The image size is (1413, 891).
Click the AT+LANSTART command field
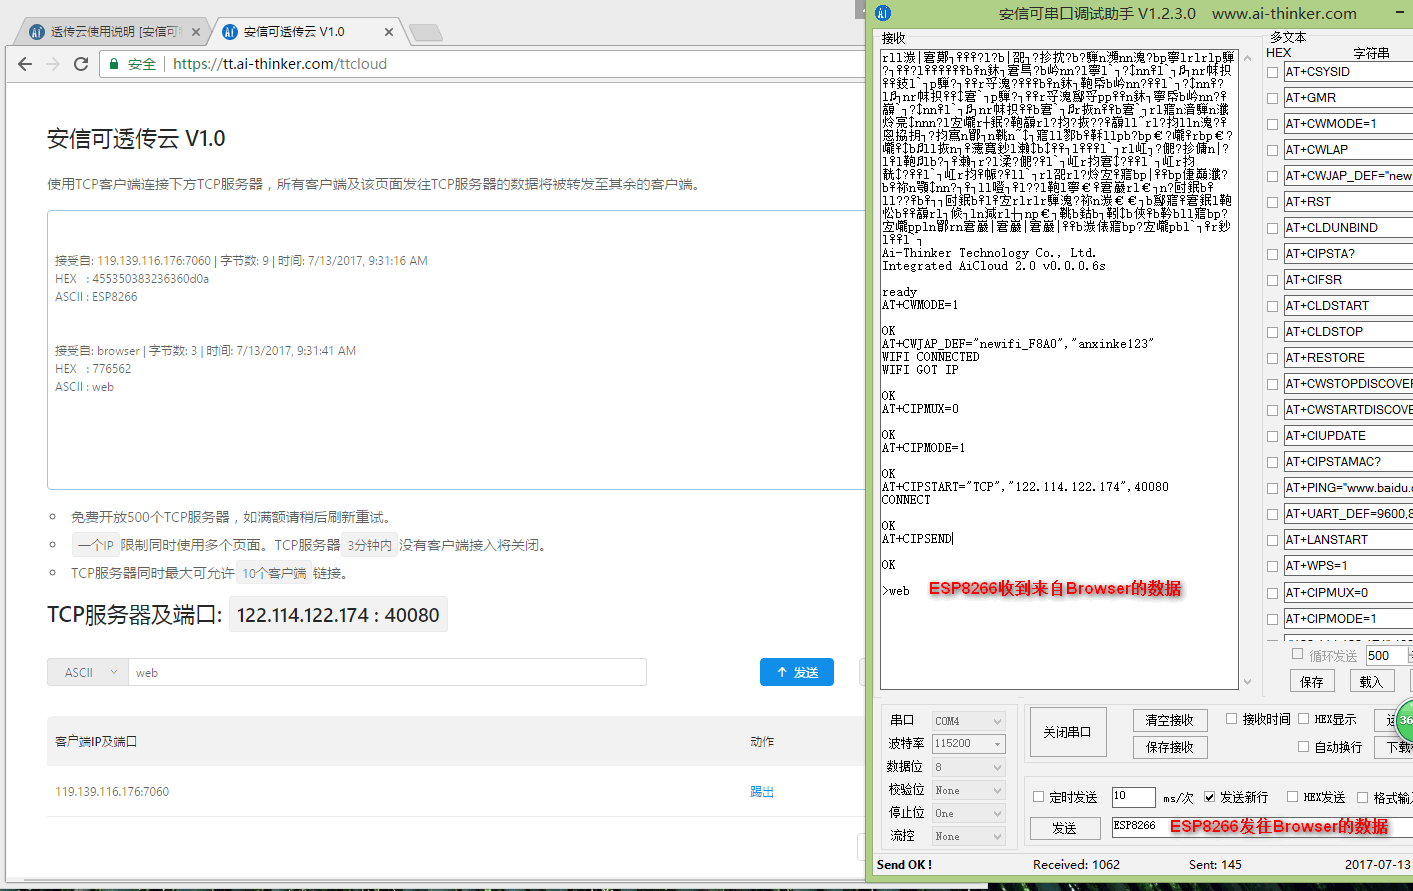click(x=1348, y=540)
